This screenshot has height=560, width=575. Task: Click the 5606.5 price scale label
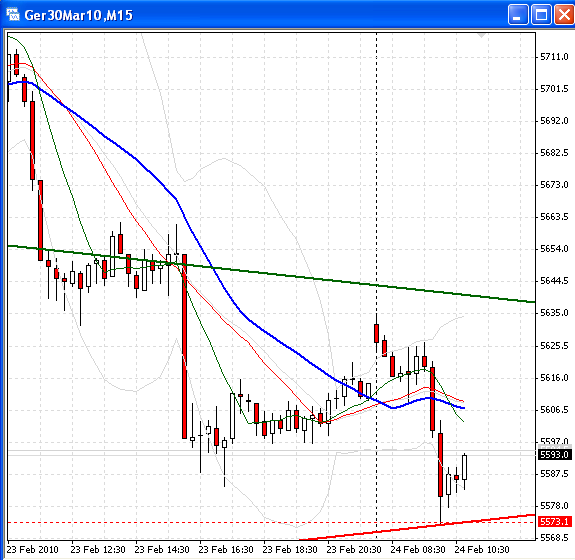[554, 410]
